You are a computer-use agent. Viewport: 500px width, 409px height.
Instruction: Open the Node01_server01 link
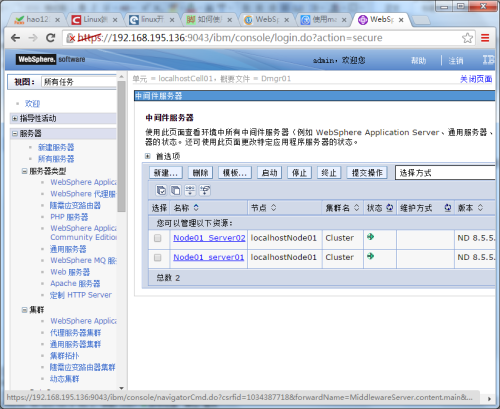pos(209,257)
